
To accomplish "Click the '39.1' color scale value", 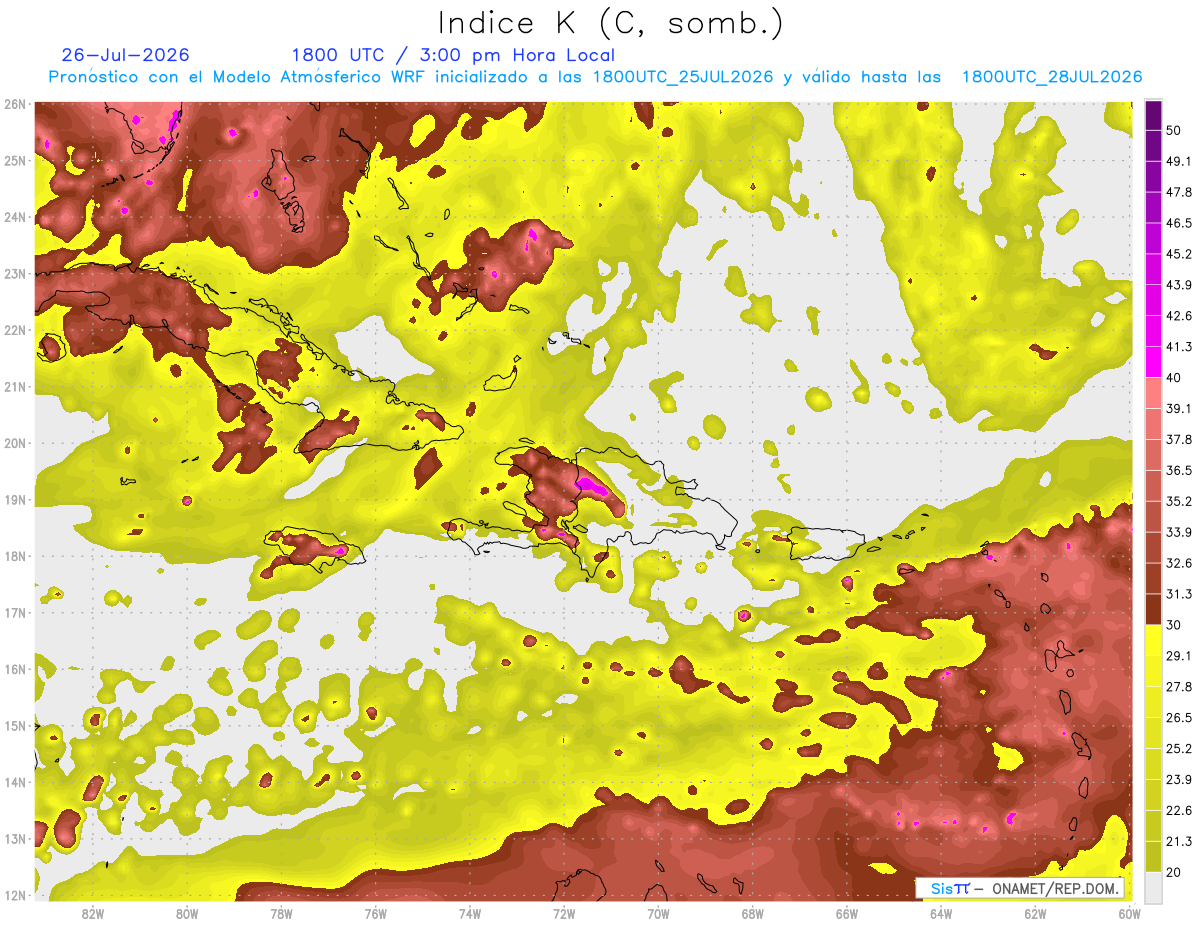I will pyautogui.click(x=1178, y=408).
